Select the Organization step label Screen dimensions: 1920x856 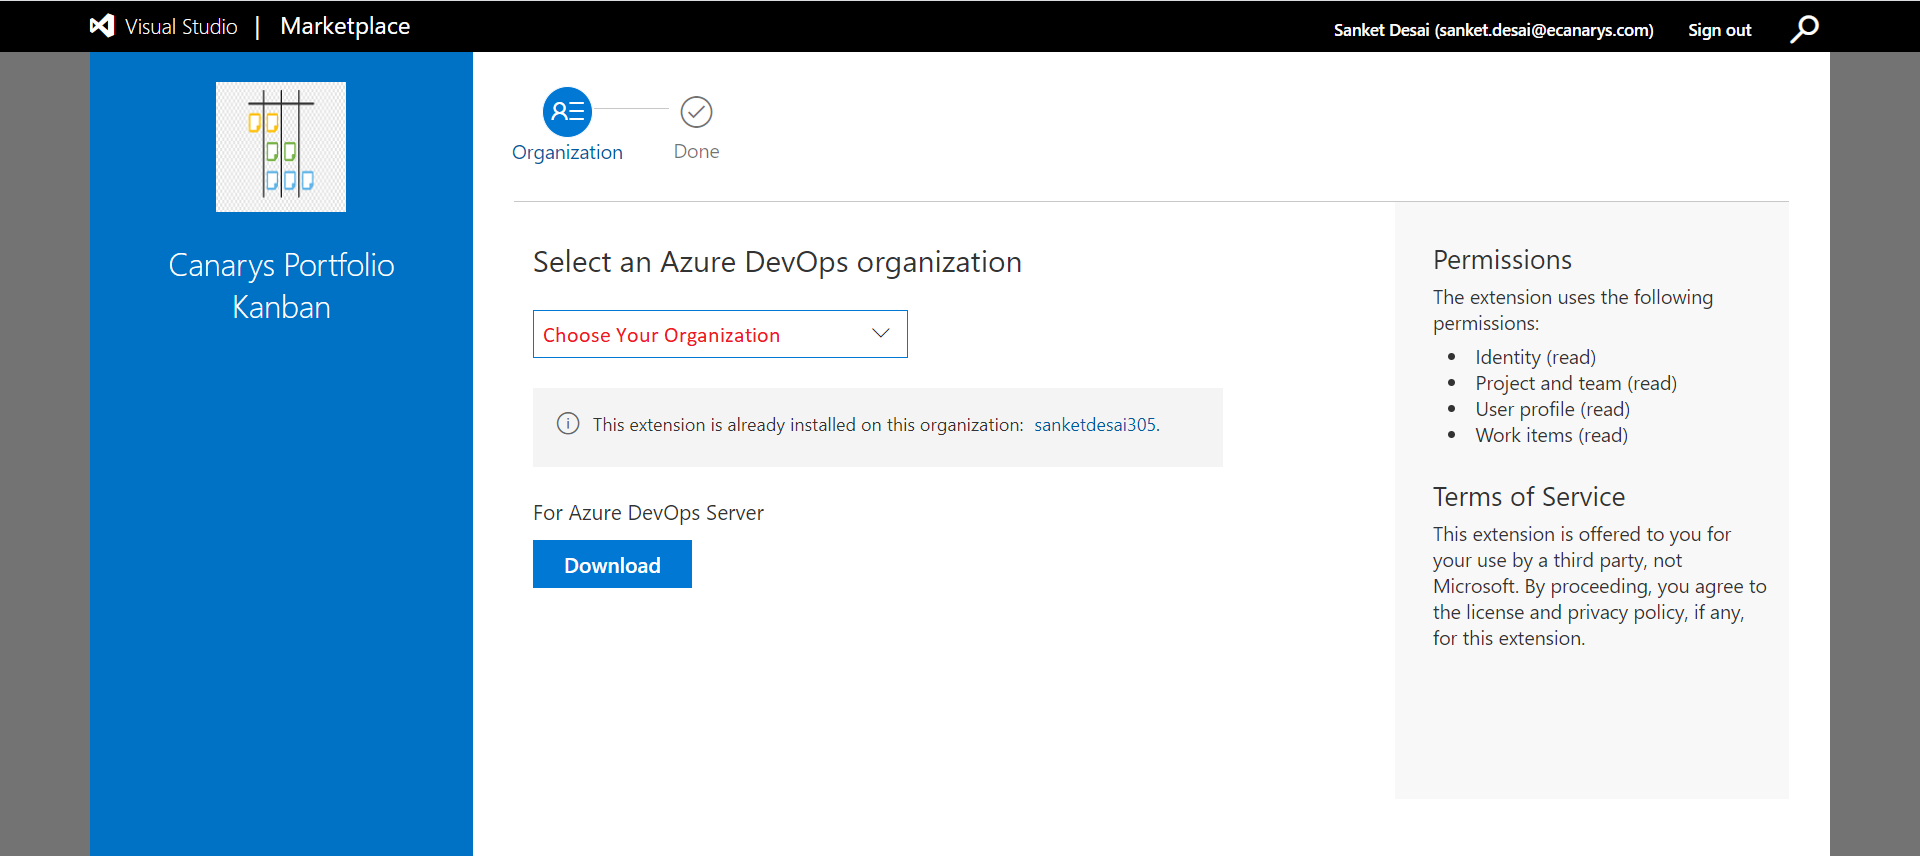point(567,152)
